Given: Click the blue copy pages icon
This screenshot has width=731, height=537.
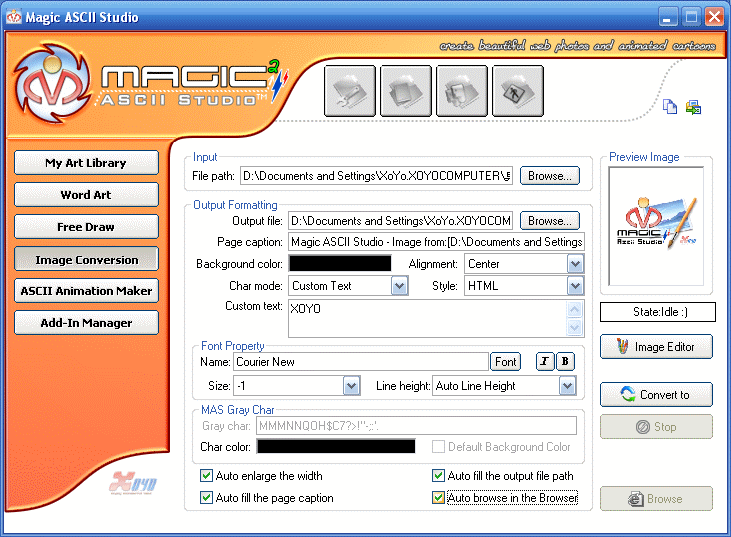Looking at the screenshot, I should 670,107.
